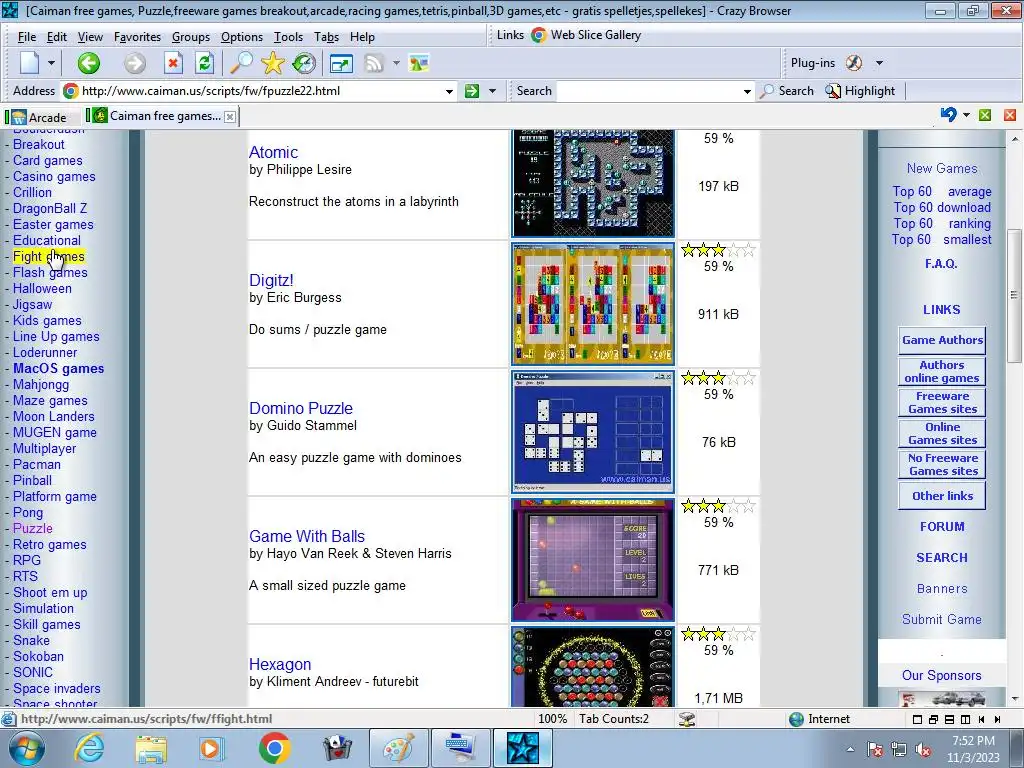Click the Address URL text field
The width and height of the screenshot is (1024, 768).
tap(261, 91)
